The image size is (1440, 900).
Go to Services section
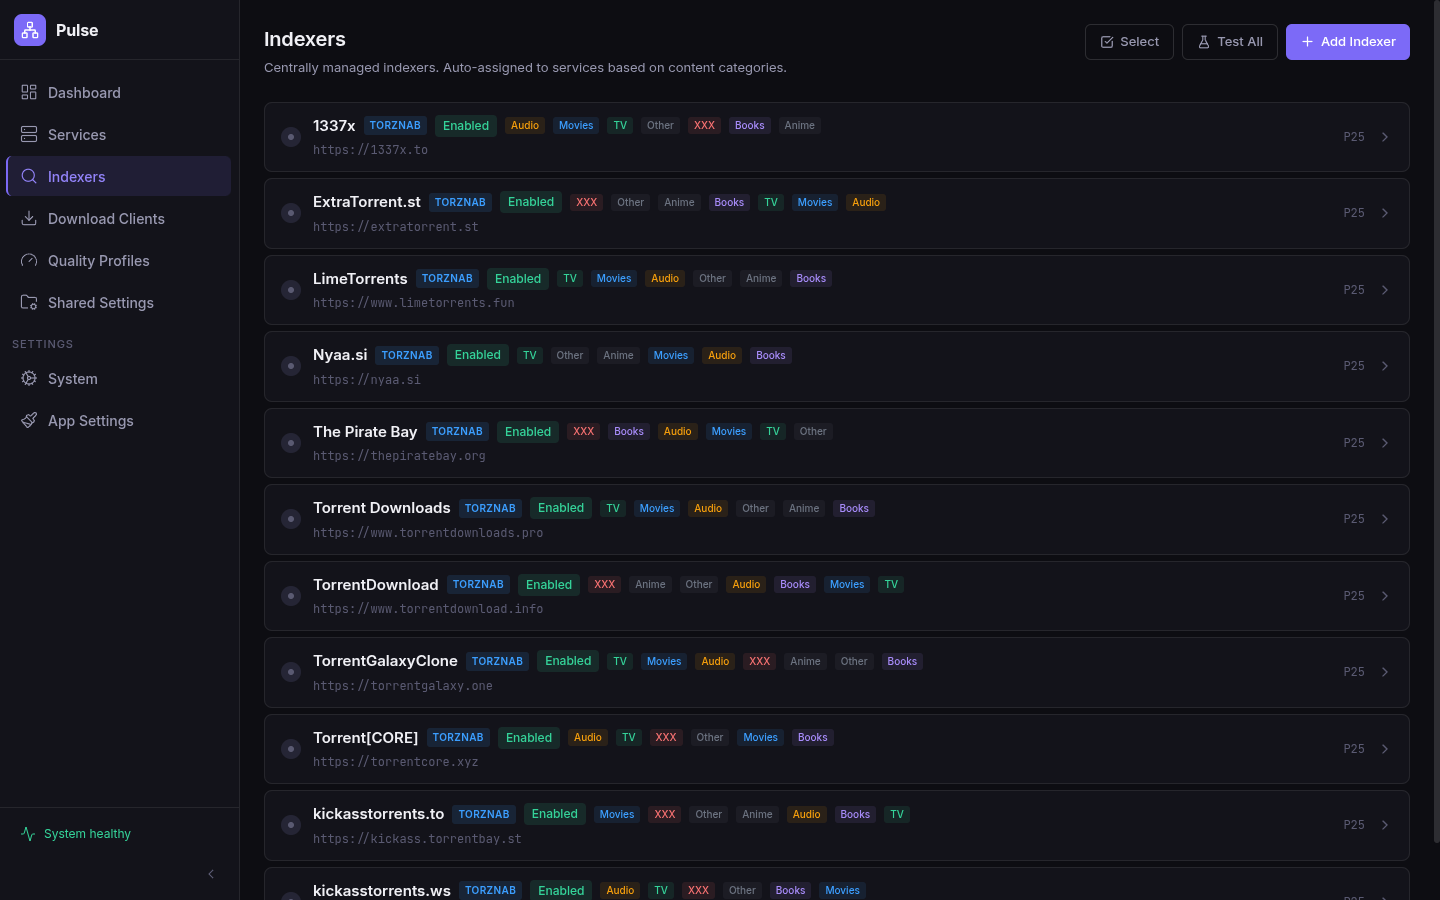118,135
